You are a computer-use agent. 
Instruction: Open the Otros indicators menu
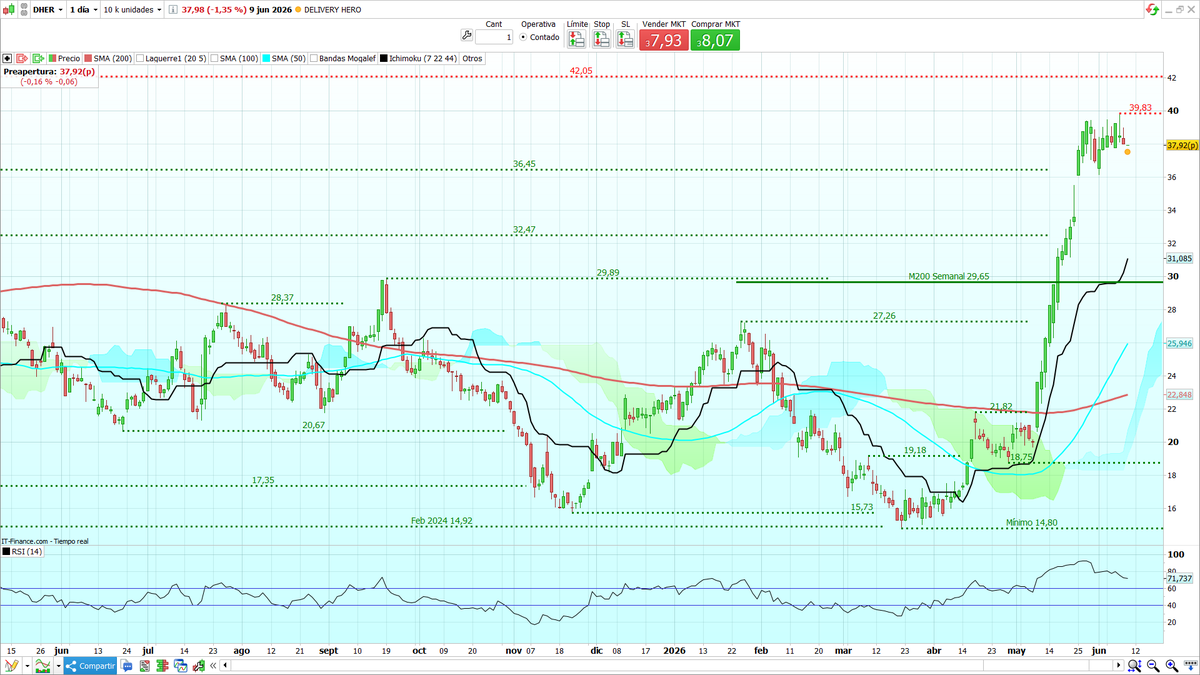(472, 58)
